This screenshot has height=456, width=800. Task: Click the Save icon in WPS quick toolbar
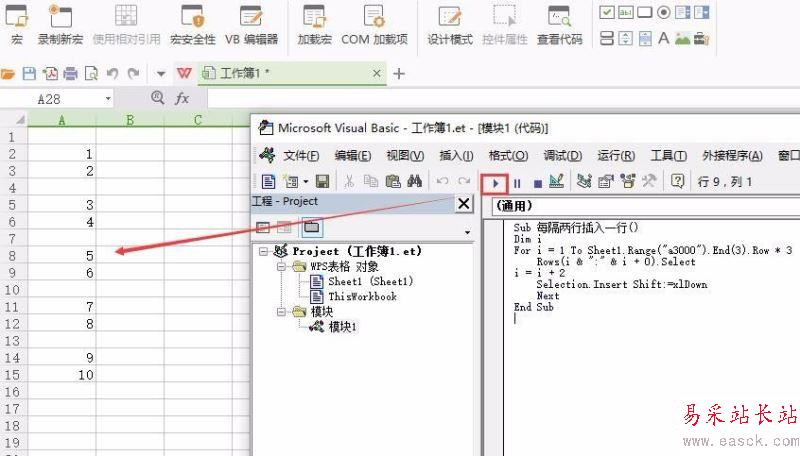[x=29, y=74]
